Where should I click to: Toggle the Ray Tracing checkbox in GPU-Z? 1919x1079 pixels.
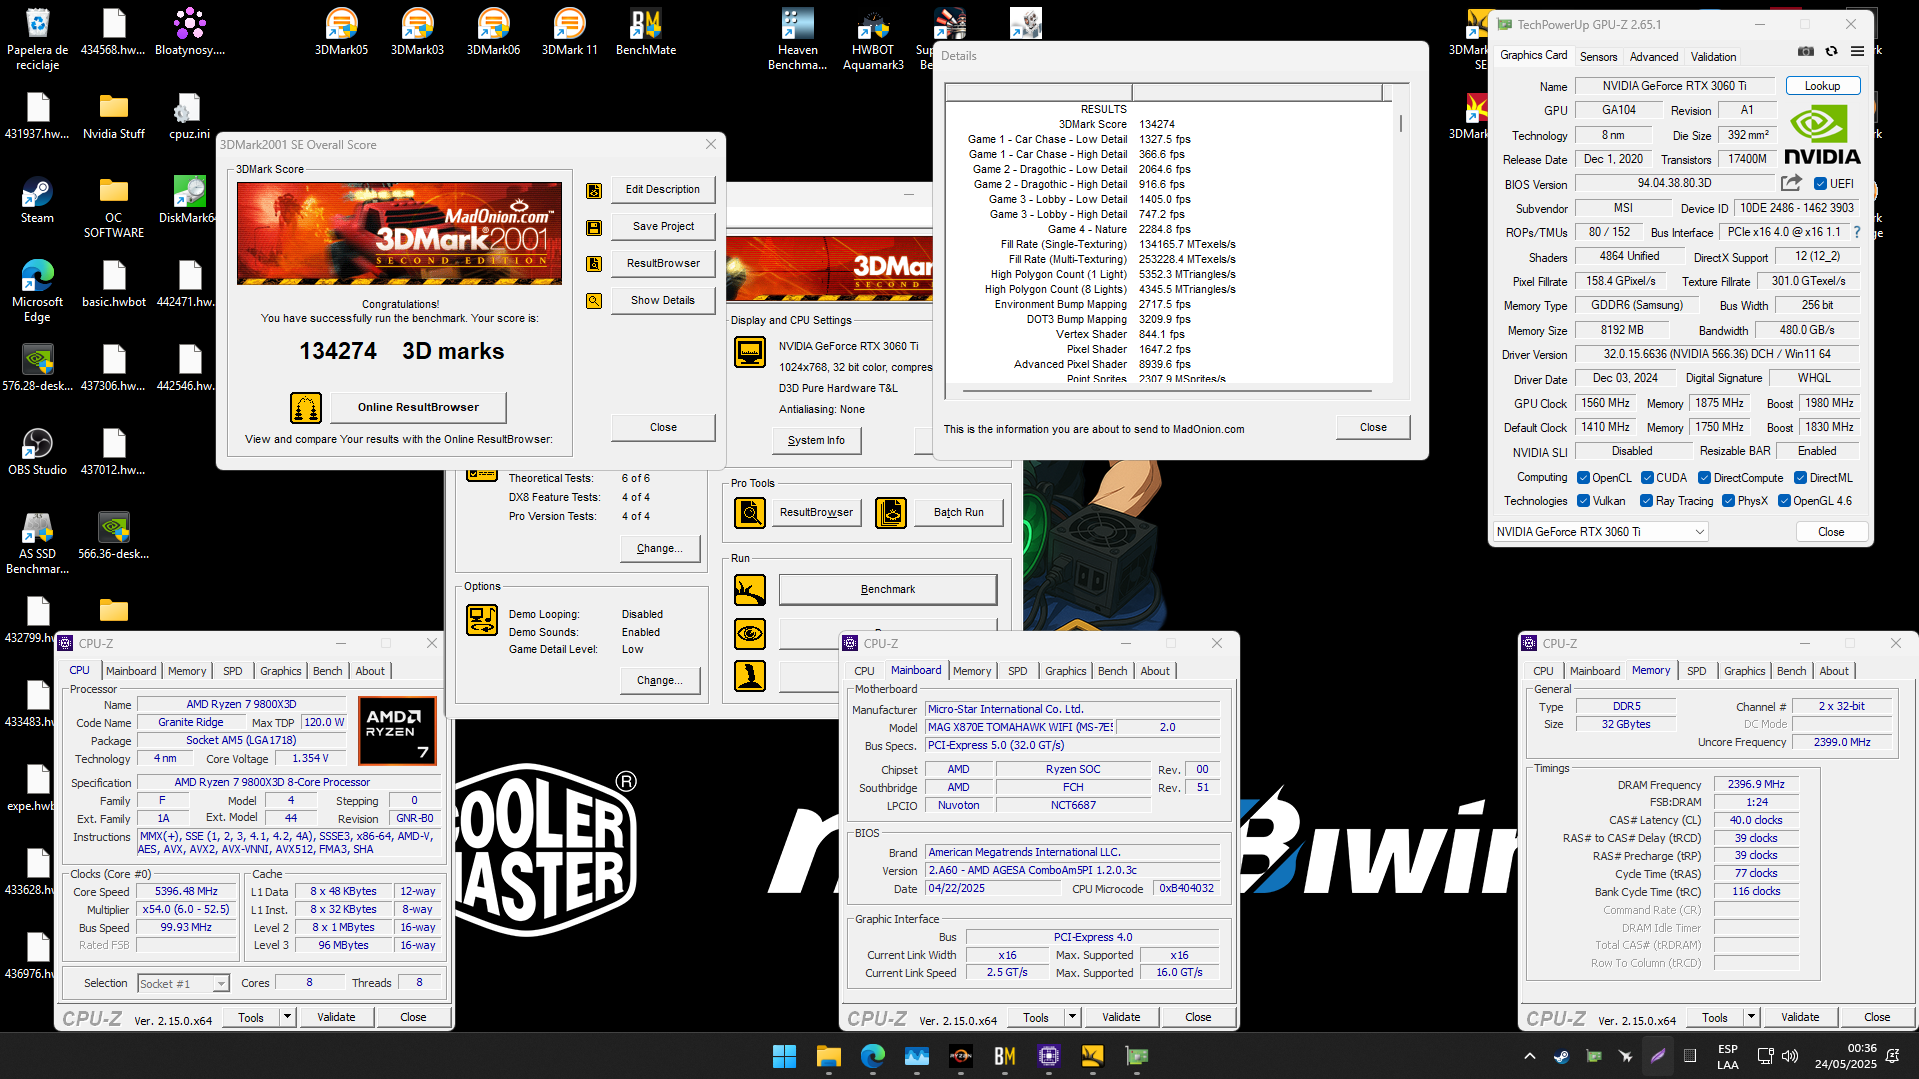click(x=1646, y=501)
